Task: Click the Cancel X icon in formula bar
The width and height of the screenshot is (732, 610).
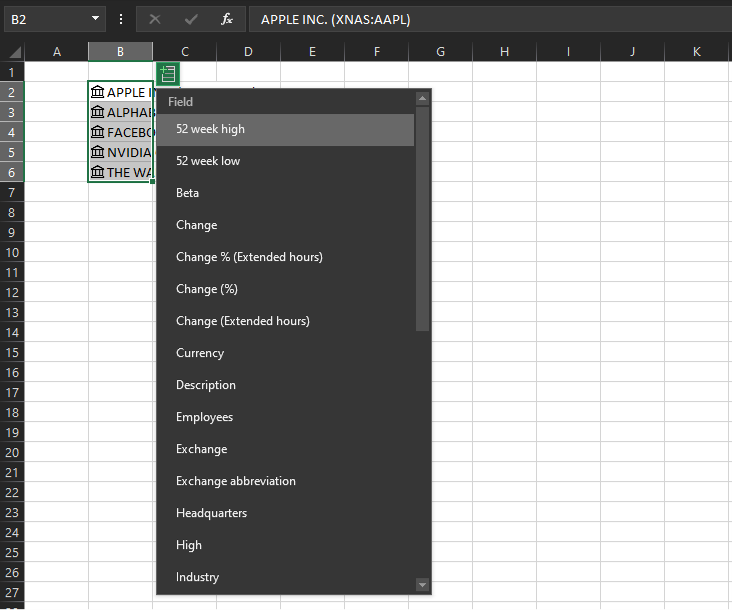Action: [x=155, y=19]
